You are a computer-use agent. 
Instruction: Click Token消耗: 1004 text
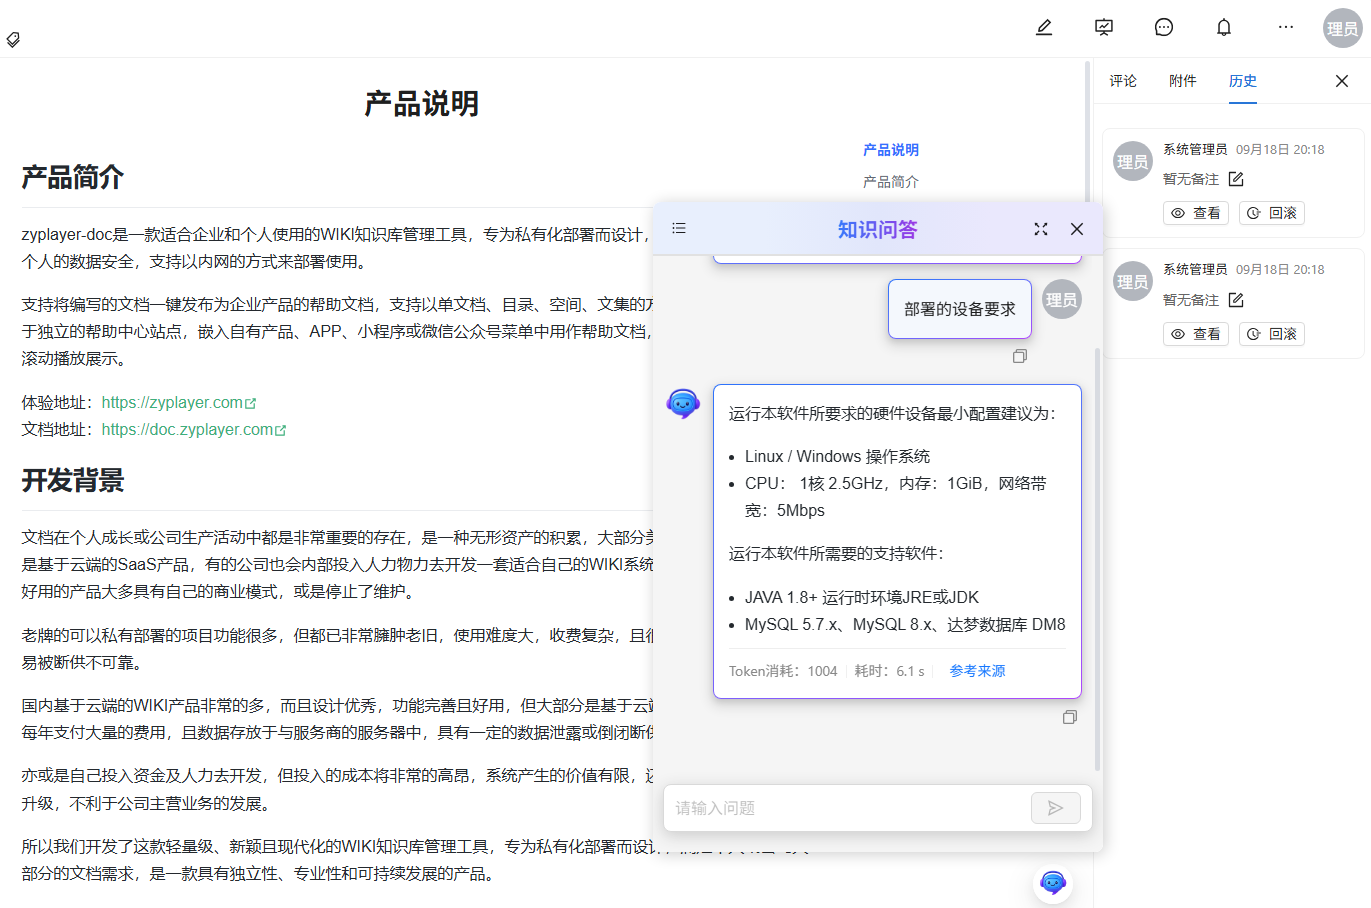click(x=783, y=671)
